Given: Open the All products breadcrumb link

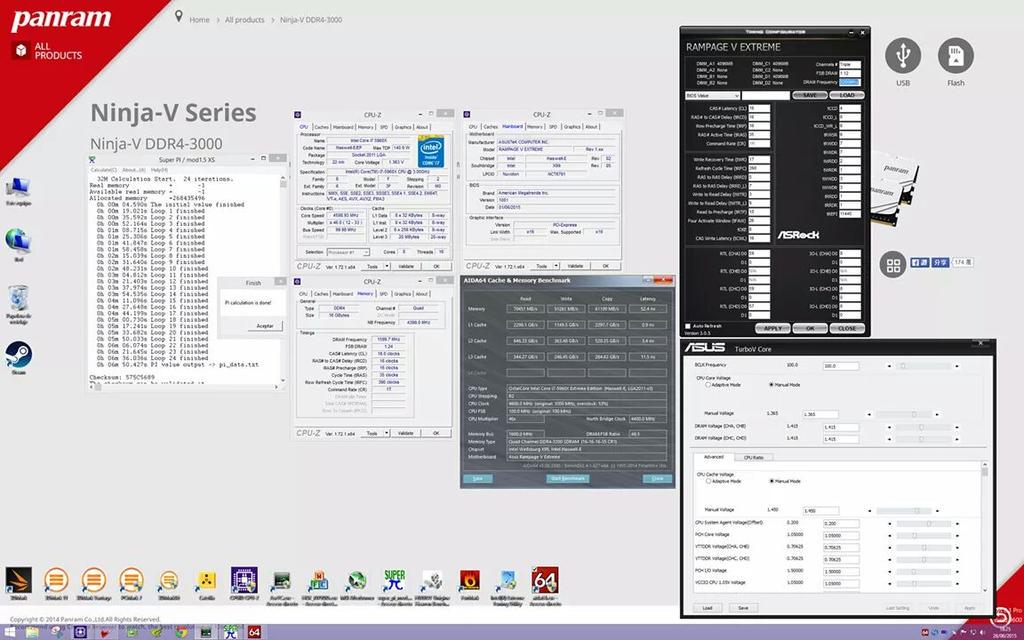Looking at the screenshot, I should pos(245,20).
